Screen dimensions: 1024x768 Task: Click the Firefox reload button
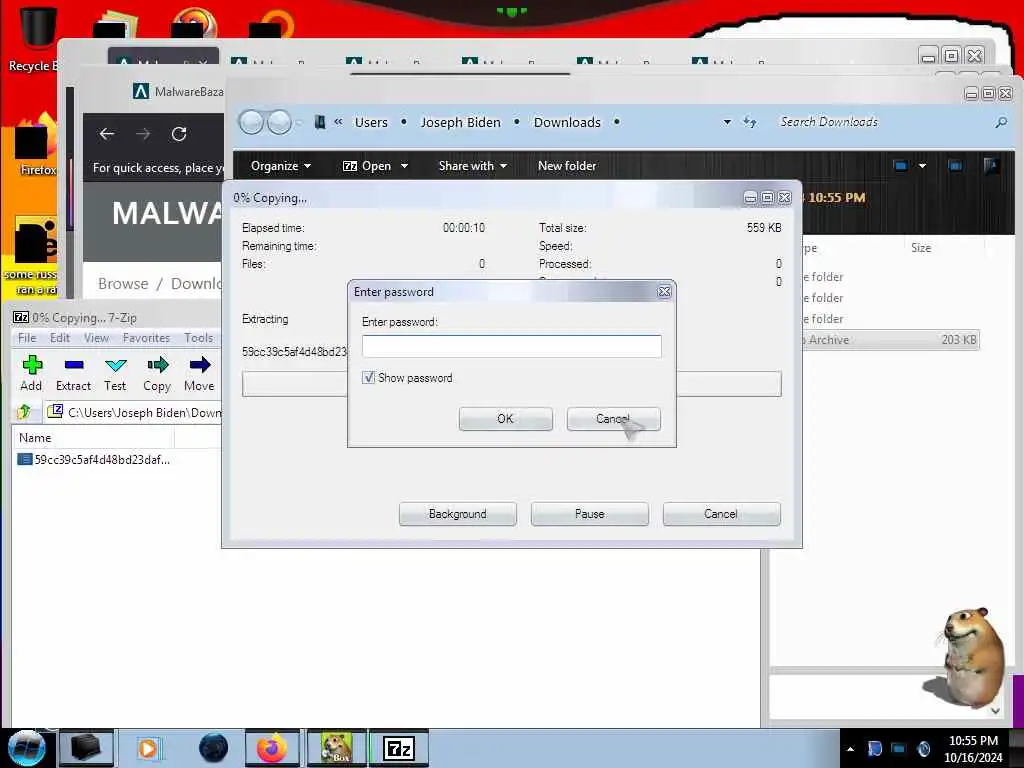click(179, 134)
